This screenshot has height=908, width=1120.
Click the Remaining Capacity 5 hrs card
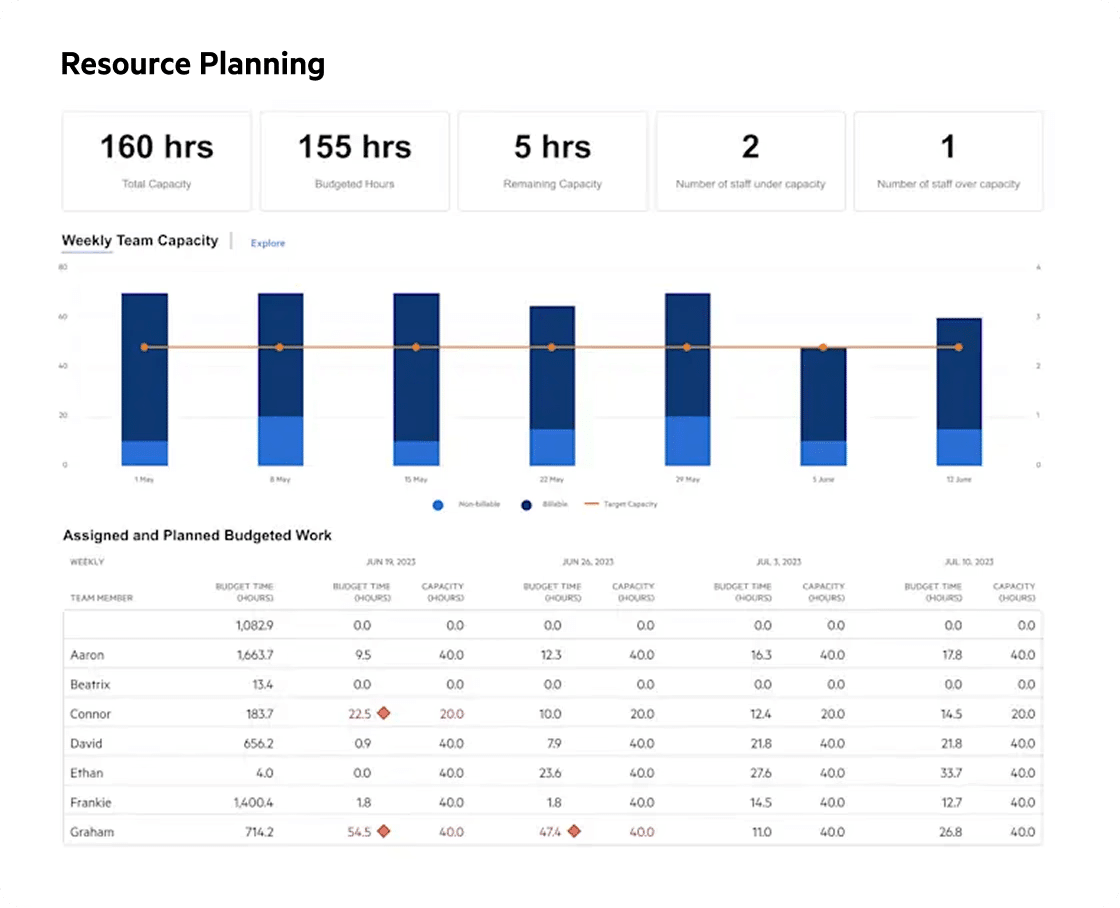click(x=552, y=161)
